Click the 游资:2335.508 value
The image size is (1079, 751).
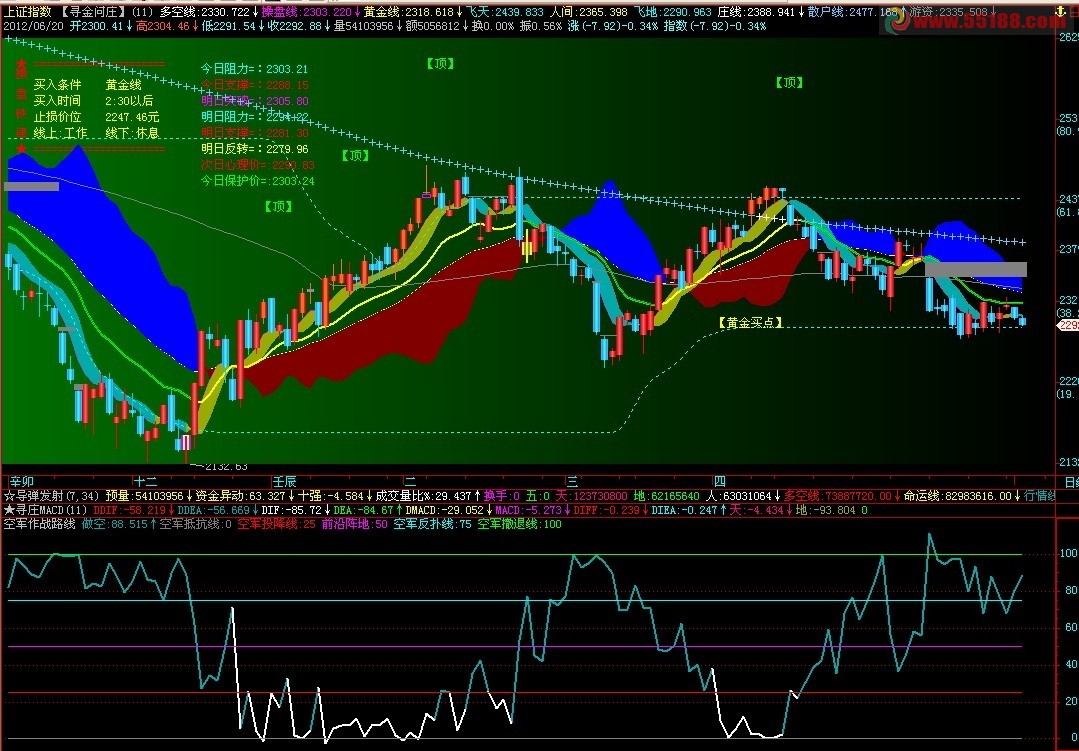pyautogui.click(x=948, y=12)
